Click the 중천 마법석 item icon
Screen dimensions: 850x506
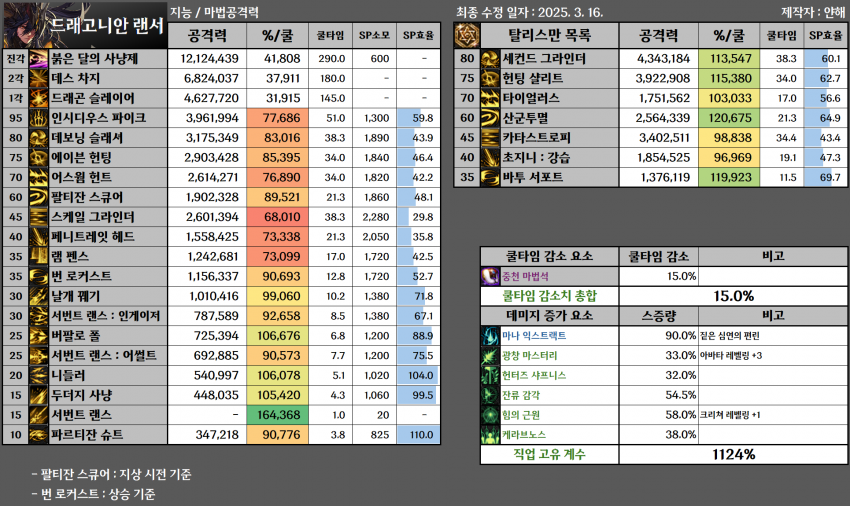[x=490, y=276]
